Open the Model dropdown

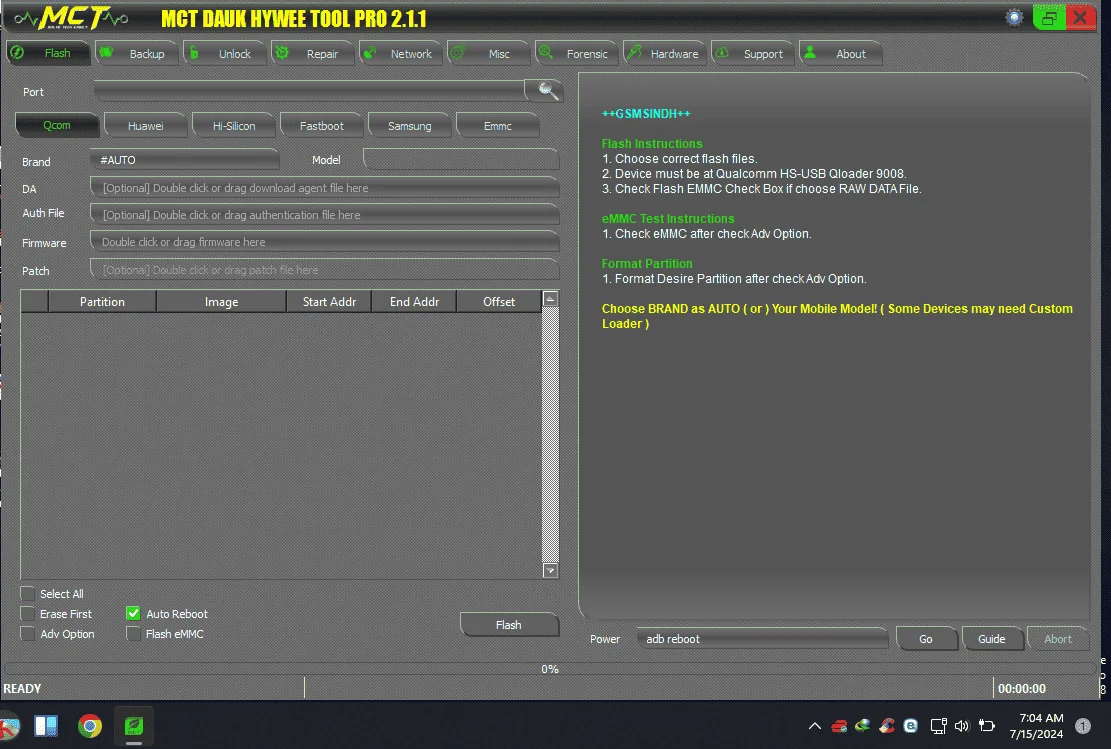coord(461,159)
